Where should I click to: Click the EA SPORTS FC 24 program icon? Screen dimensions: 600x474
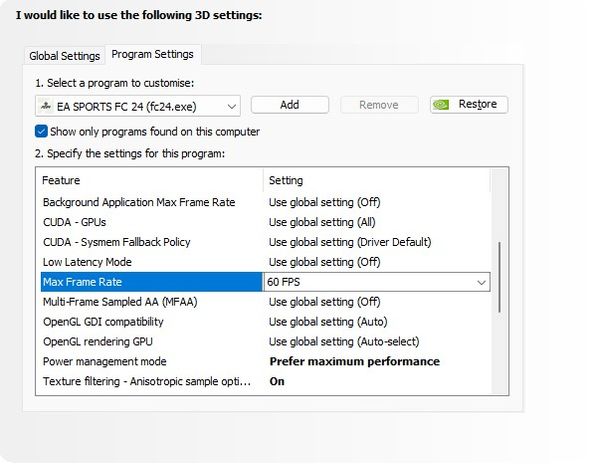(x=44, y=105)
